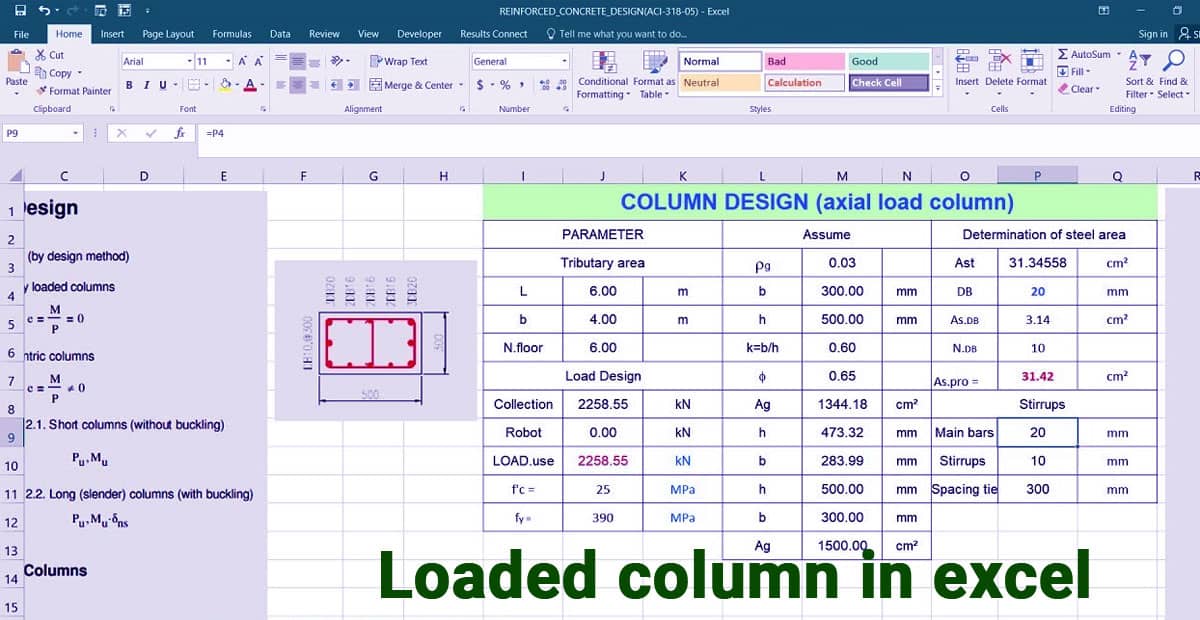Click the Redo arrow icon

point(73,11)
